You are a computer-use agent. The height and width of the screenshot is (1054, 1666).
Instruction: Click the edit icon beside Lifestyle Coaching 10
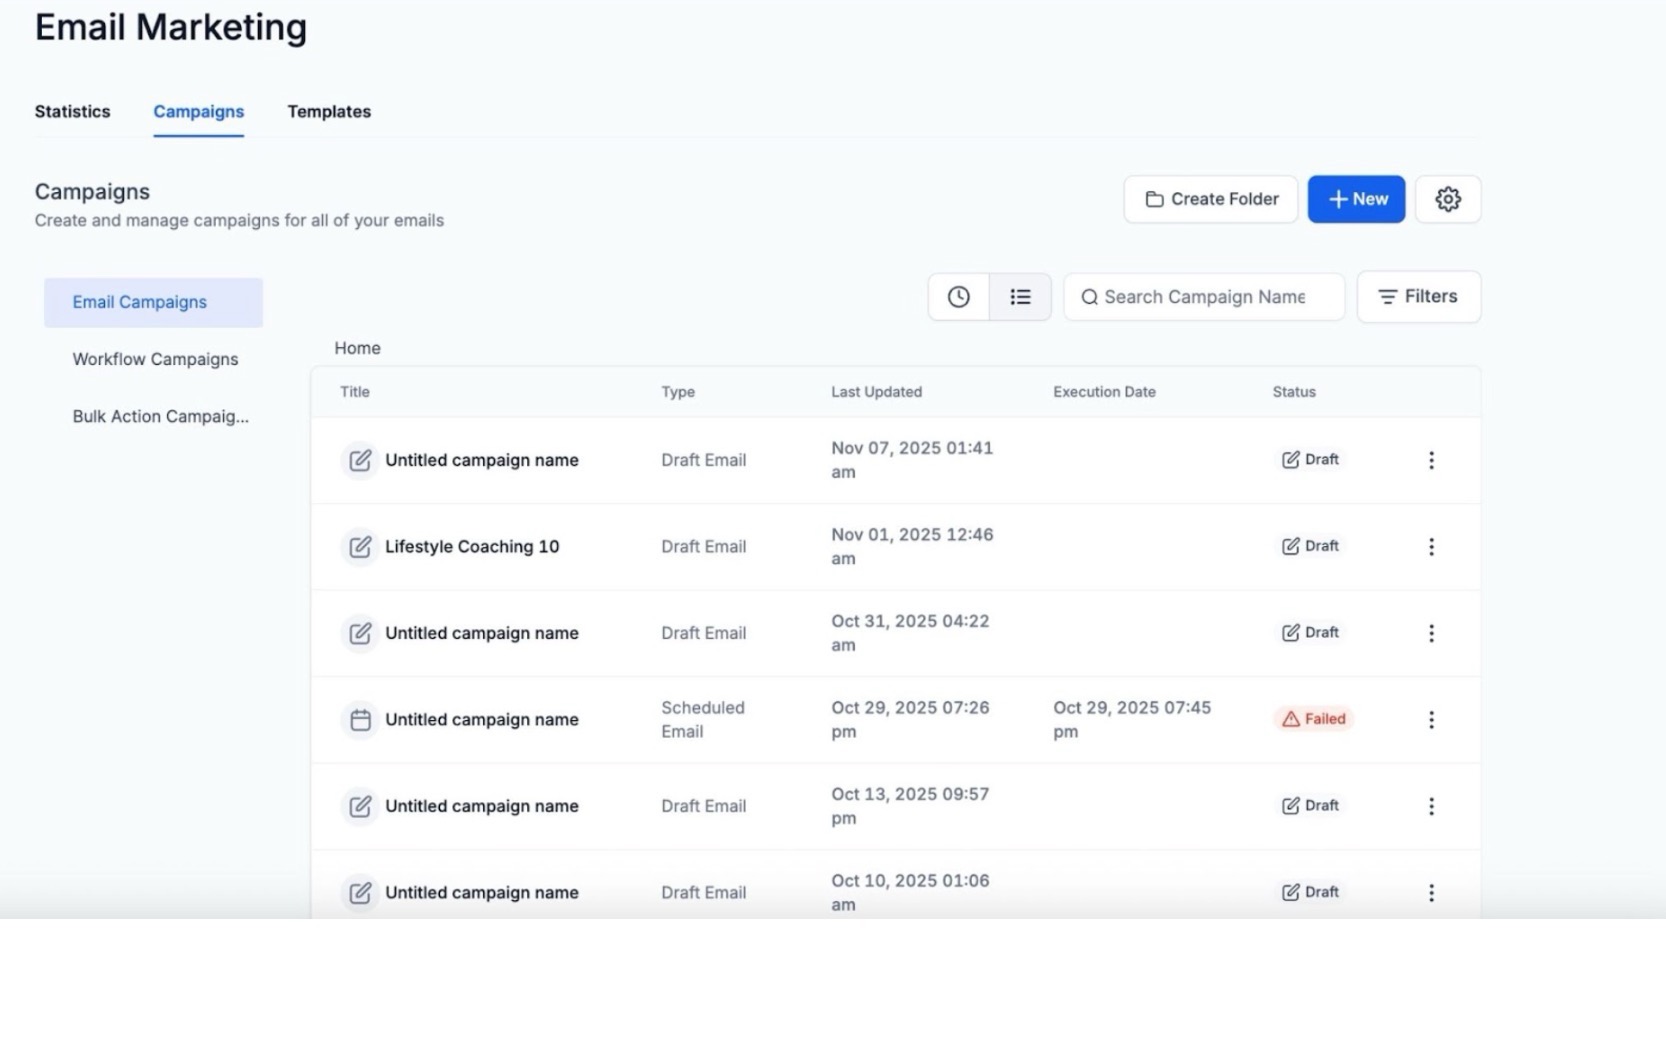[x=360, y=547]
